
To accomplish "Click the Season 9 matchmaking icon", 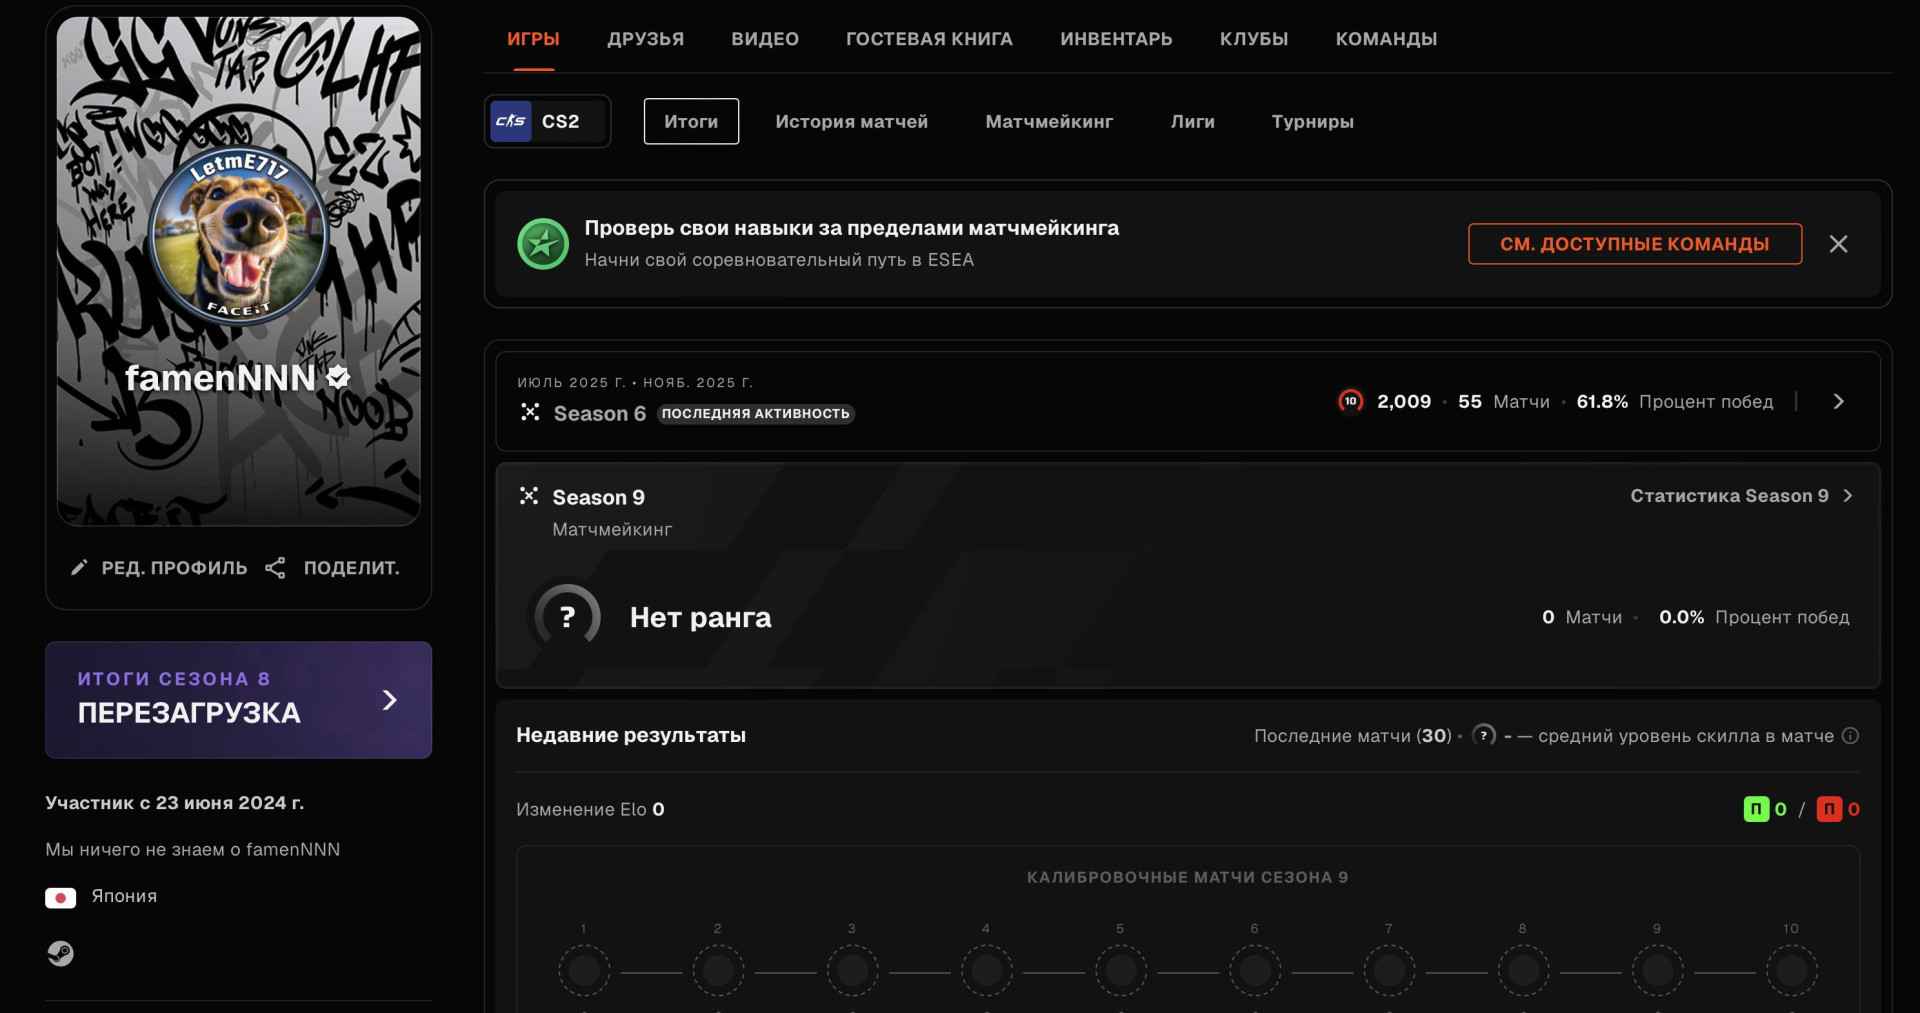I will click(529, 496).
